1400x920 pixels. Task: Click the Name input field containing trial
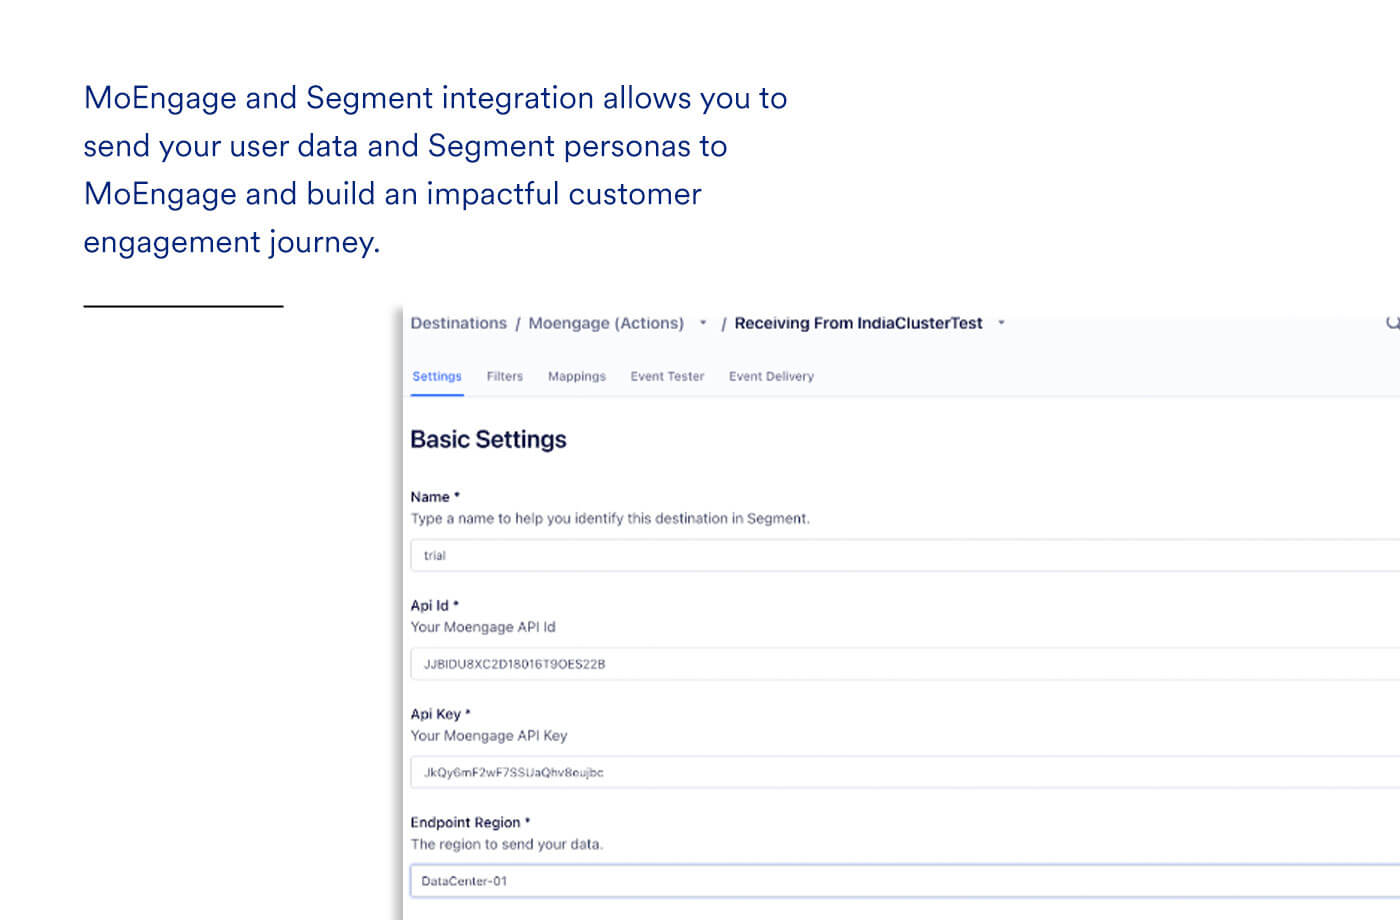pos(905,555)
